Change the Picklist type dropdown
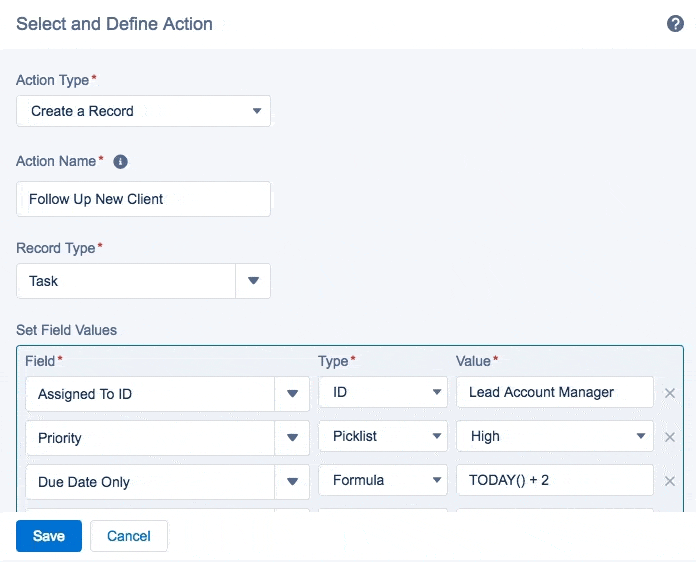Screen dimensions: 696x562 [x=383, y=436]
